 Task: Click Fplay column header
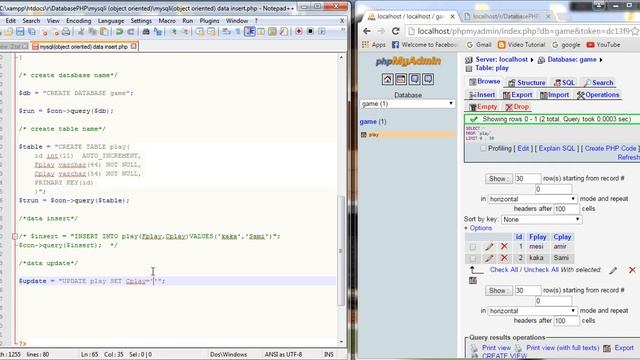coord(537,237)
